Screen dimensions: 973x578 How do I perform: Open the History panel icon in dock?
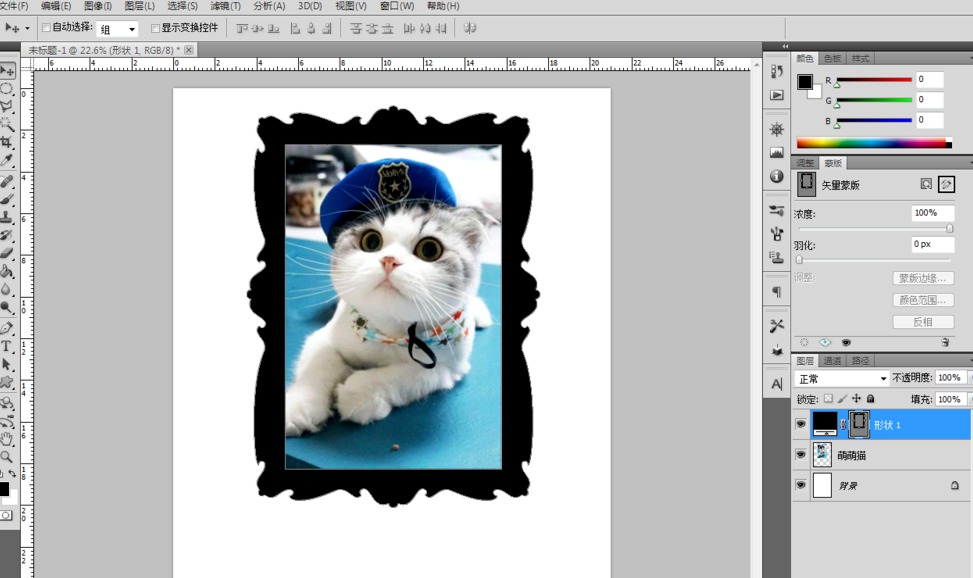777,71
